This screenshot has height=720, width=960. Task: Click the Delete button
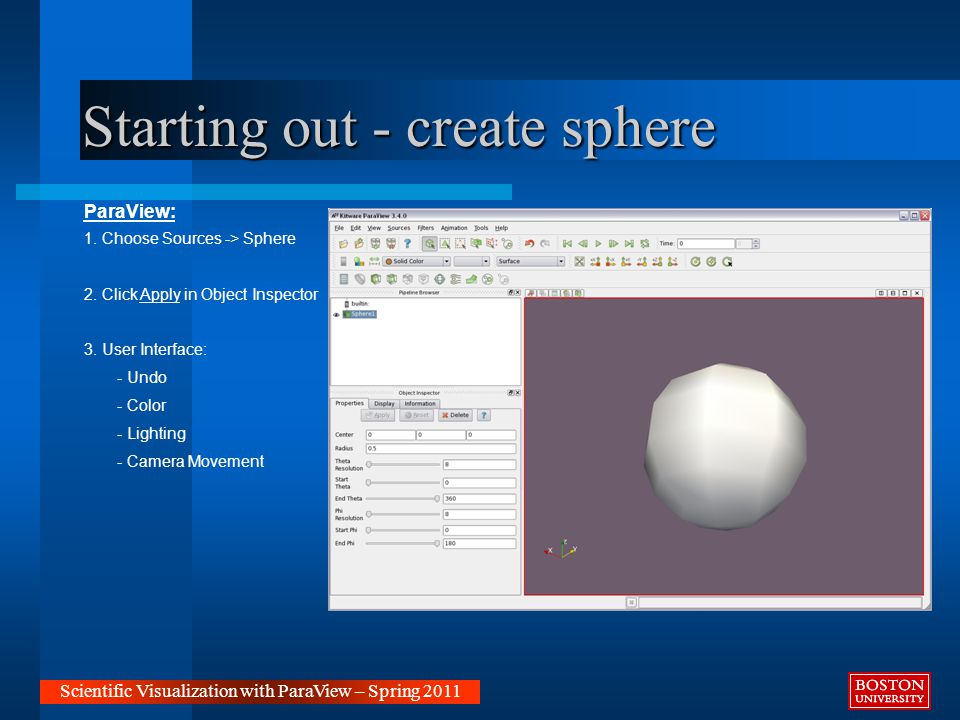(x=455, y=415)
